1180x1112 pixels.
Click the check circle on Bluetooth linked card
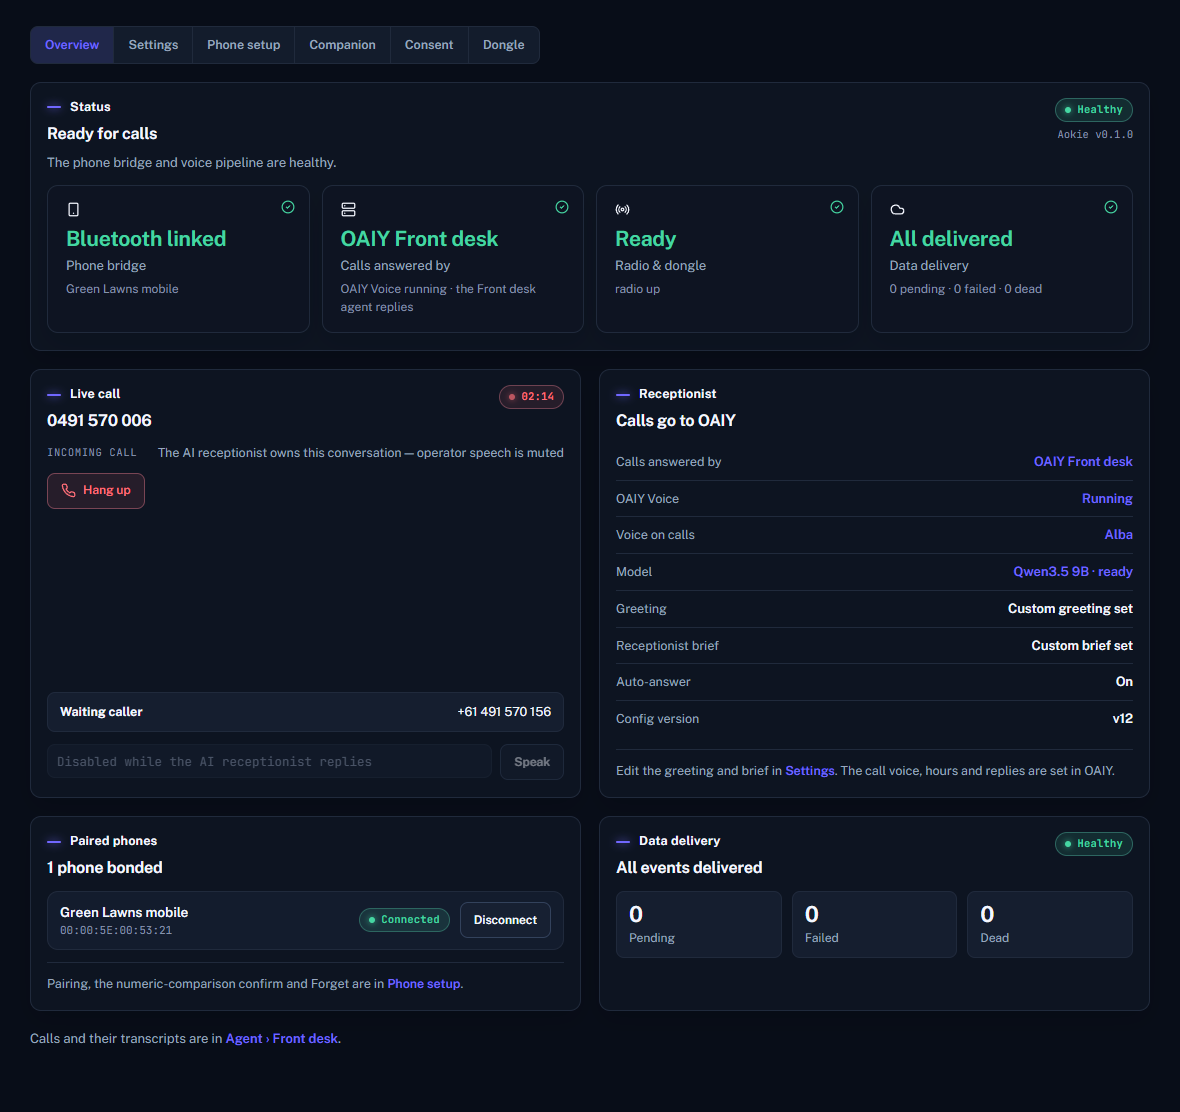287,207
